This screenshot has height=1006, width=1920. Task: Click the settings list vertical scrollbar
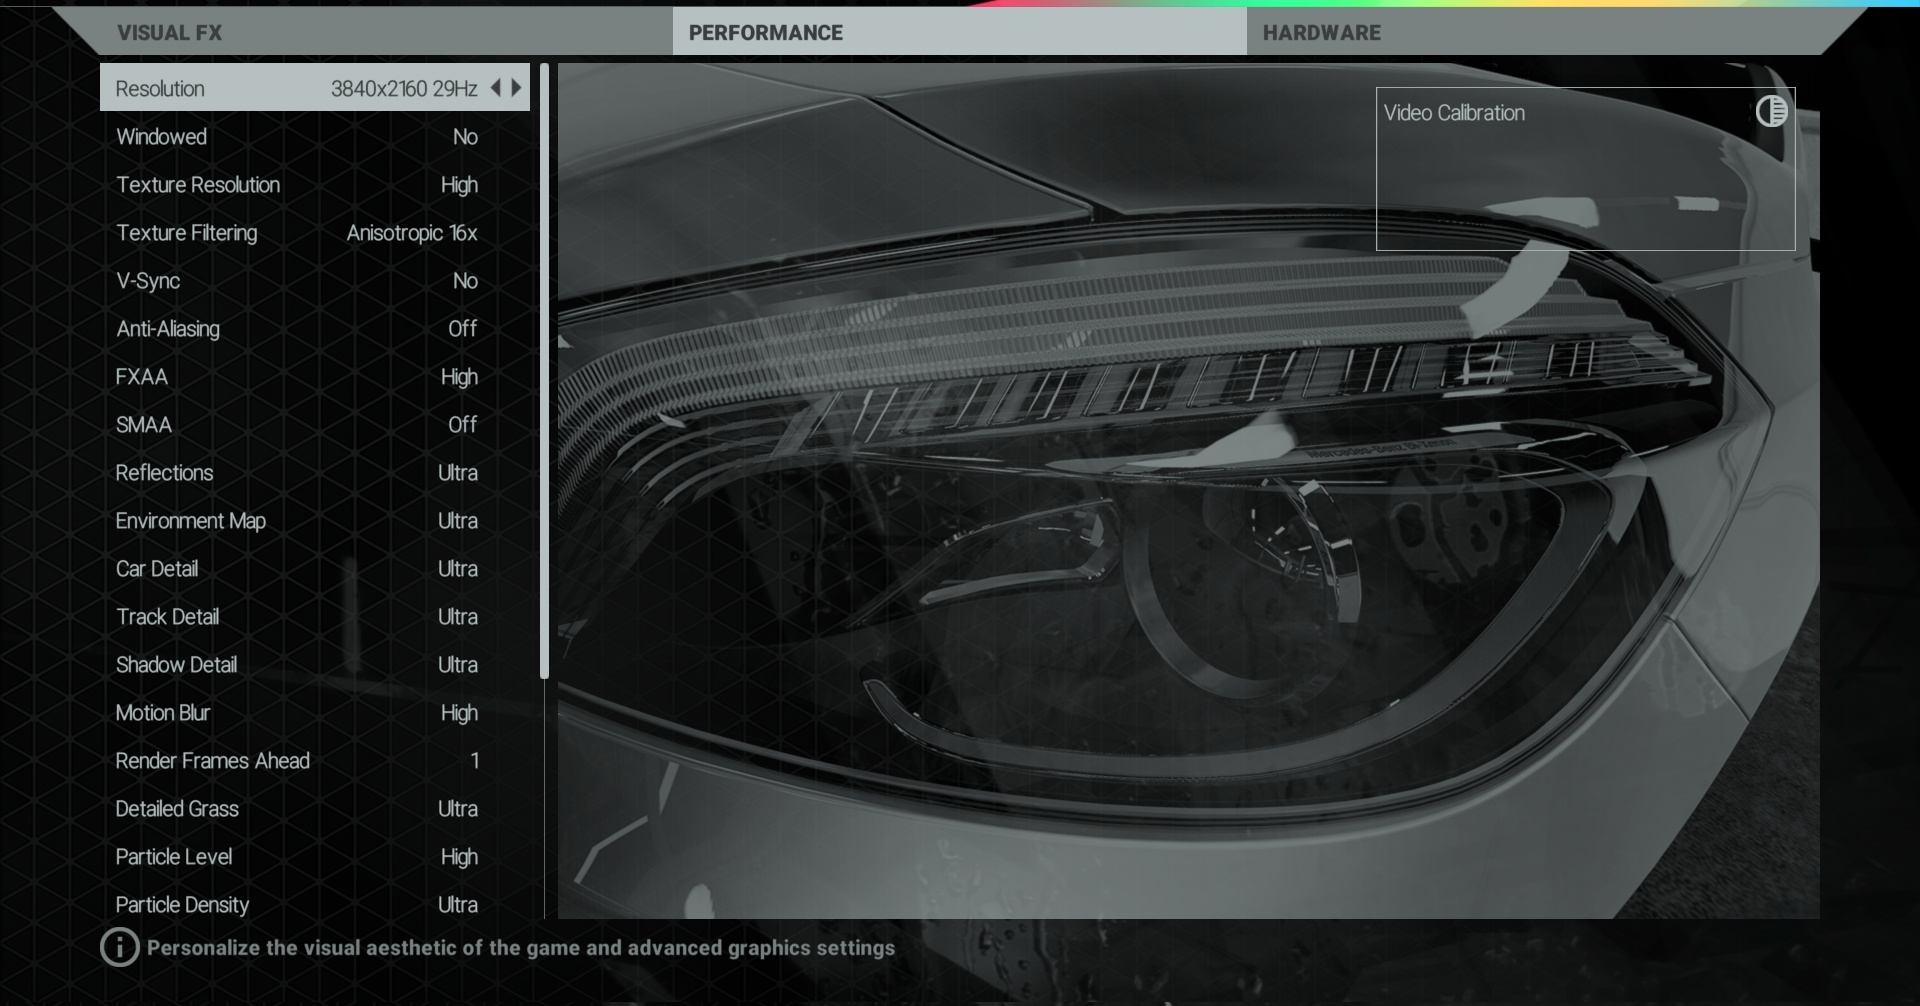coord(544,370)
